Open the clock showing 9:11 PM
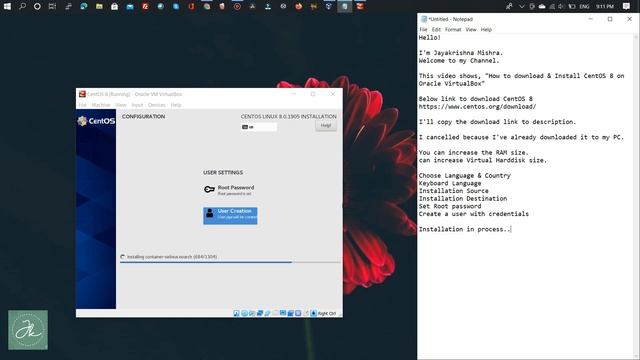640x360 pixels. pyautogui.click(x=604, y=6)
